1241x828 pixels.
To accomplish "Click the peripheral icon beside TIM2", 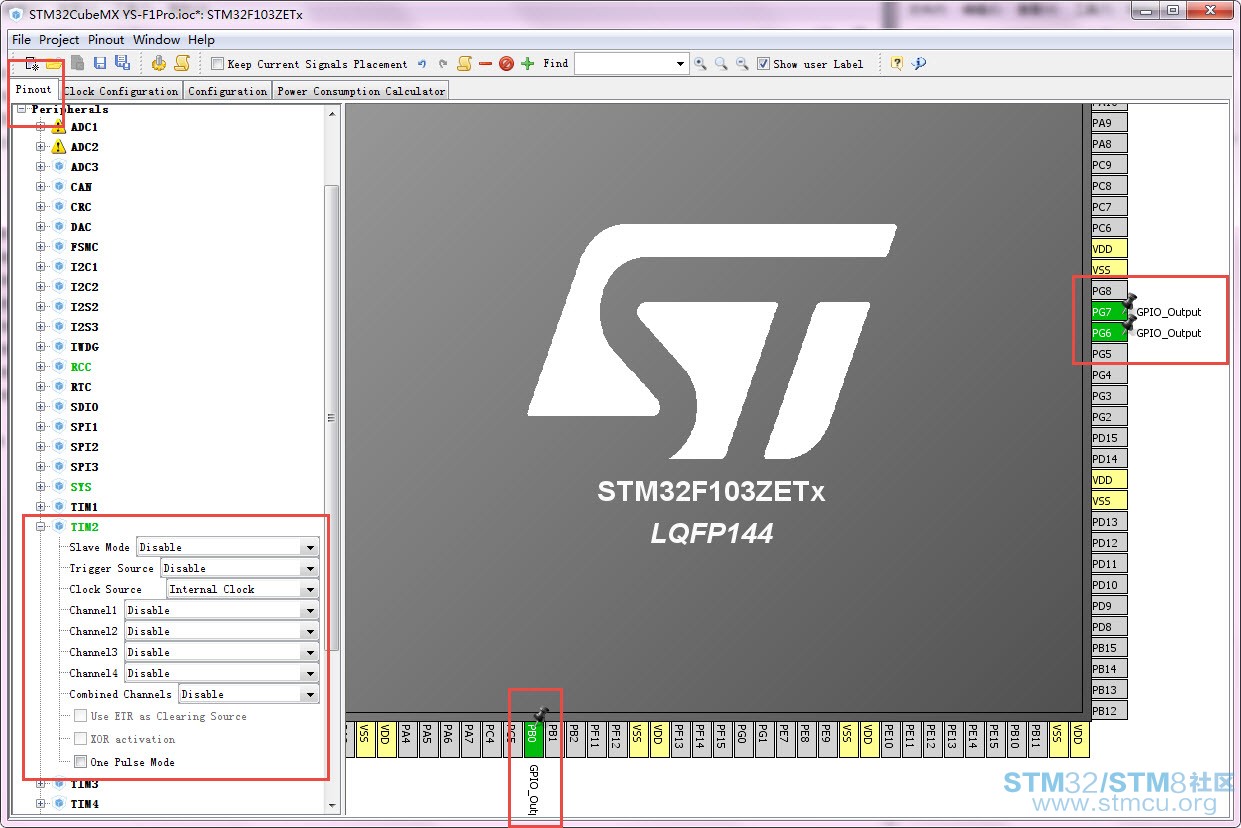I will pyautogui.click(x=59, y=527).
